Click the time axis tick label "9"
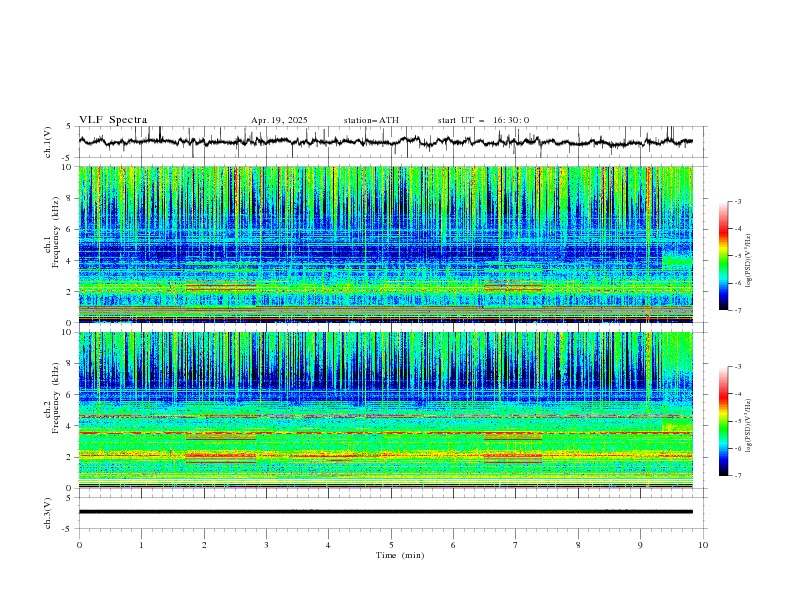Screen dimensions: 792x612 coord(640,545)
